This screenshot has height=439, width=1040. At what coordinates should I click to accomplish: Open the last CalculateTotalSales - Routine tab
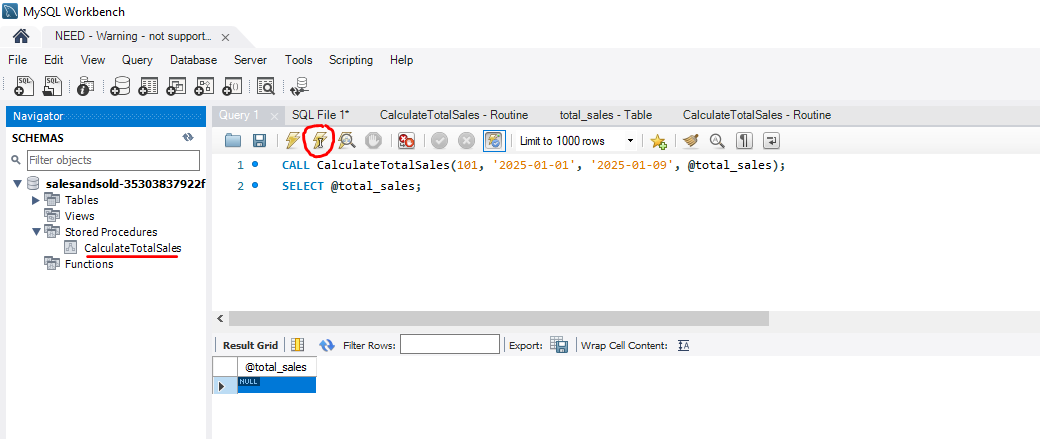[x=757, y=115]
